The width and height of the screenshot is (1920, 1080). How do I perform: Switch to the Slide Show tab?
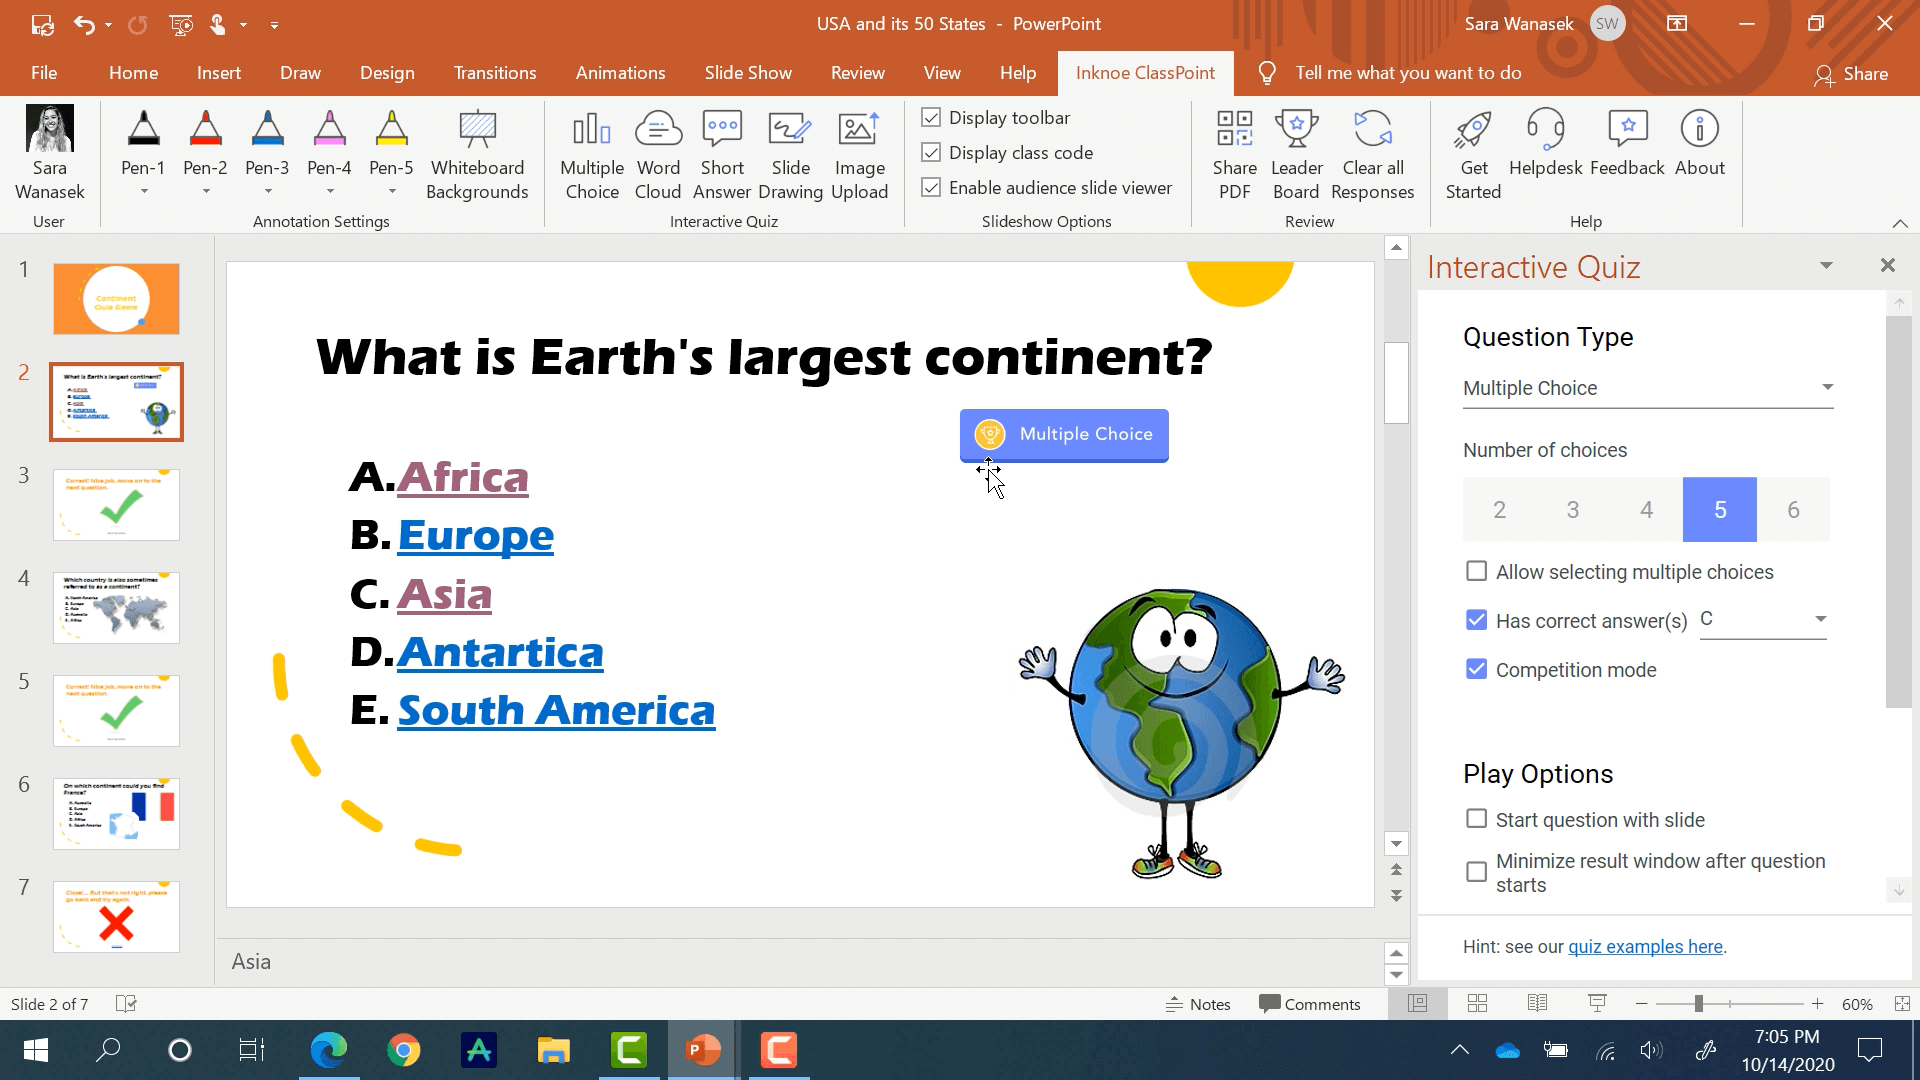click(747, 73)
